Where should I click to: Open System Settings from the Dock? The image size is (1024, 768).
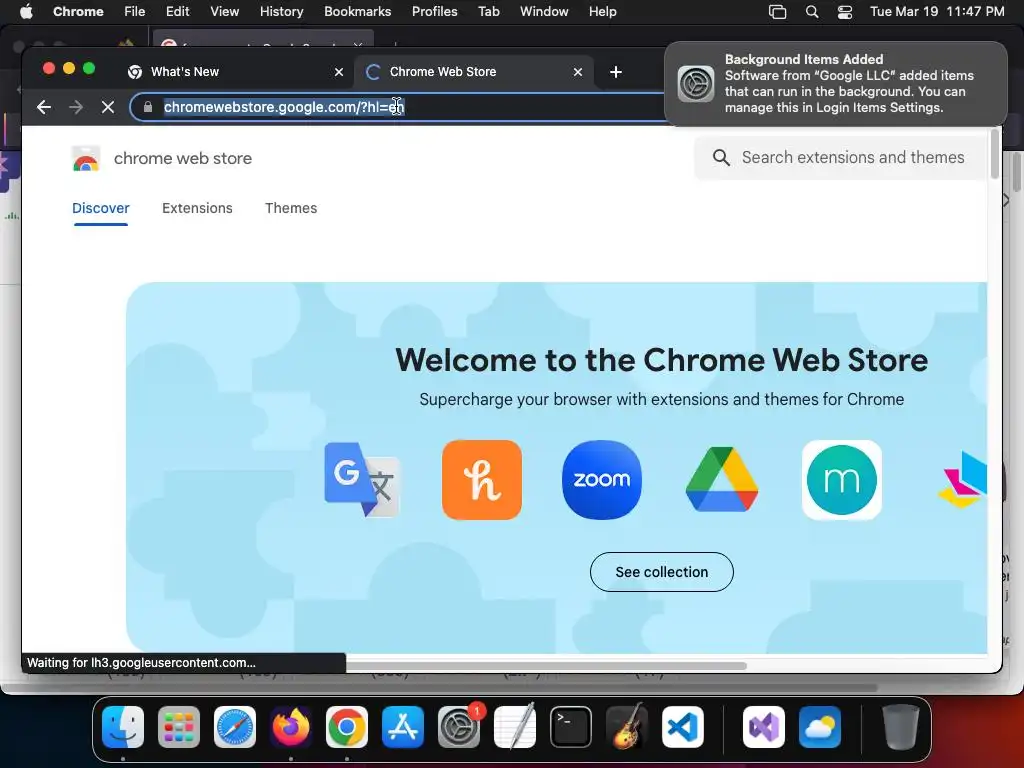459,727
